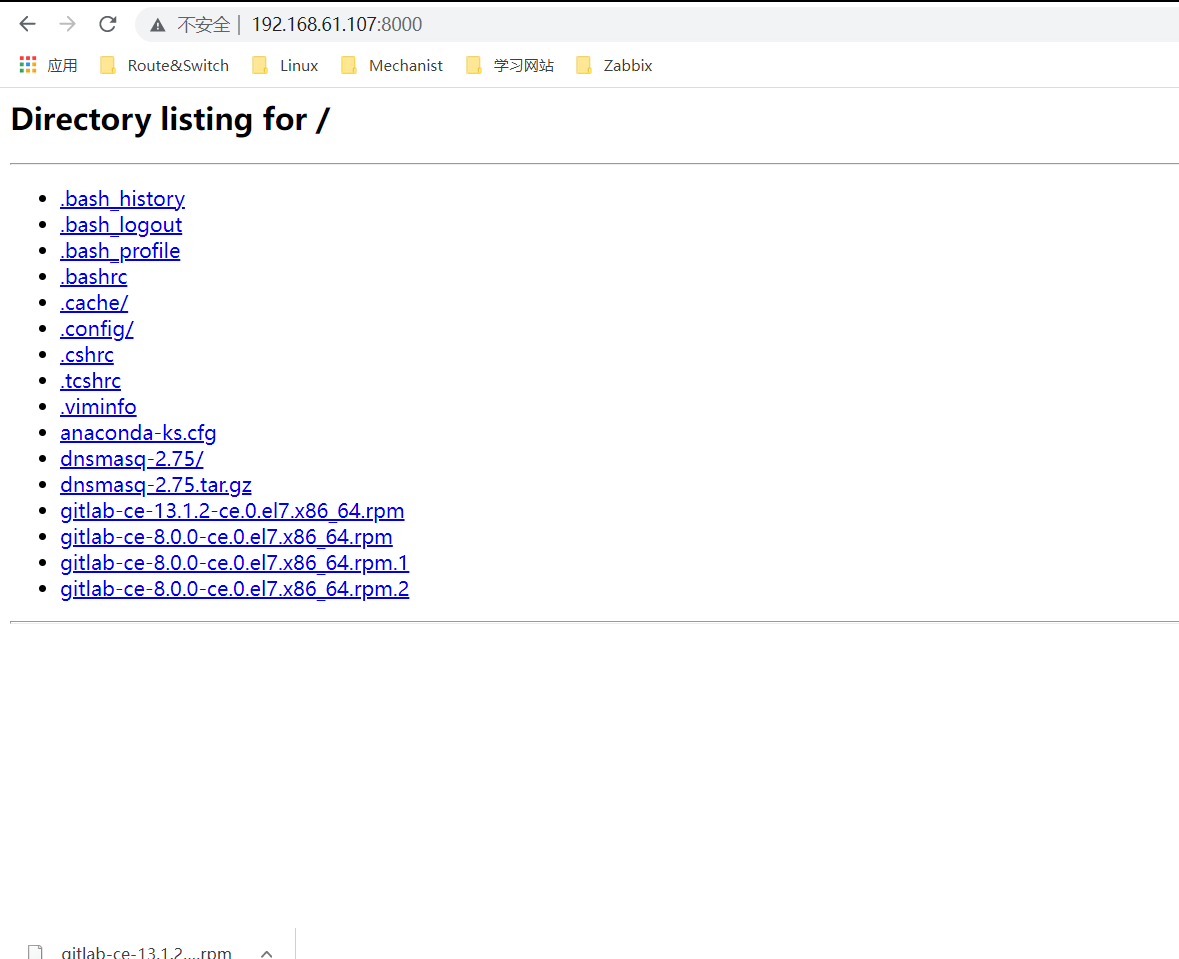Download gitlab-ce-8.0.0-ce.0.el7.x86_64.rpm.2
The height and width of the screenshot is (959, 1179).
pos(234,588)
